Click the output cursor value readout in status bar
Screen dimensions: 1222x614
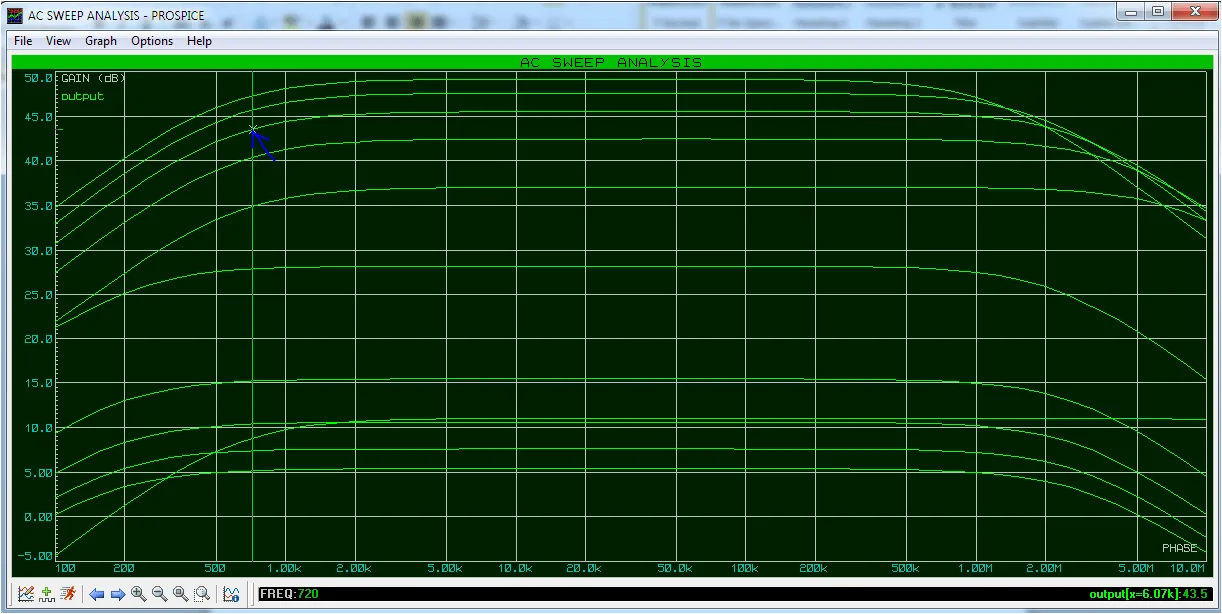[1149, 594]
